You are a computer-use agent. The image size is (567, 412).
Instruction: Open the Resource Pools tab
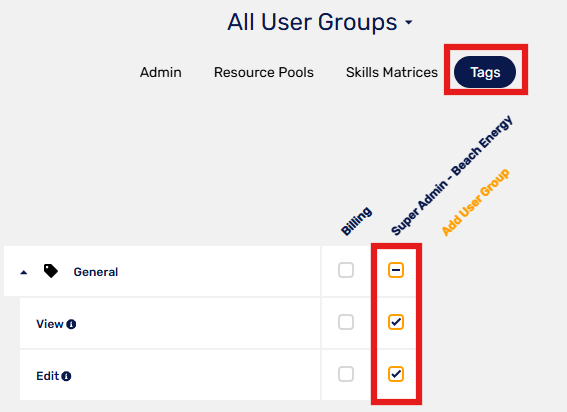(x=264, y=72)
